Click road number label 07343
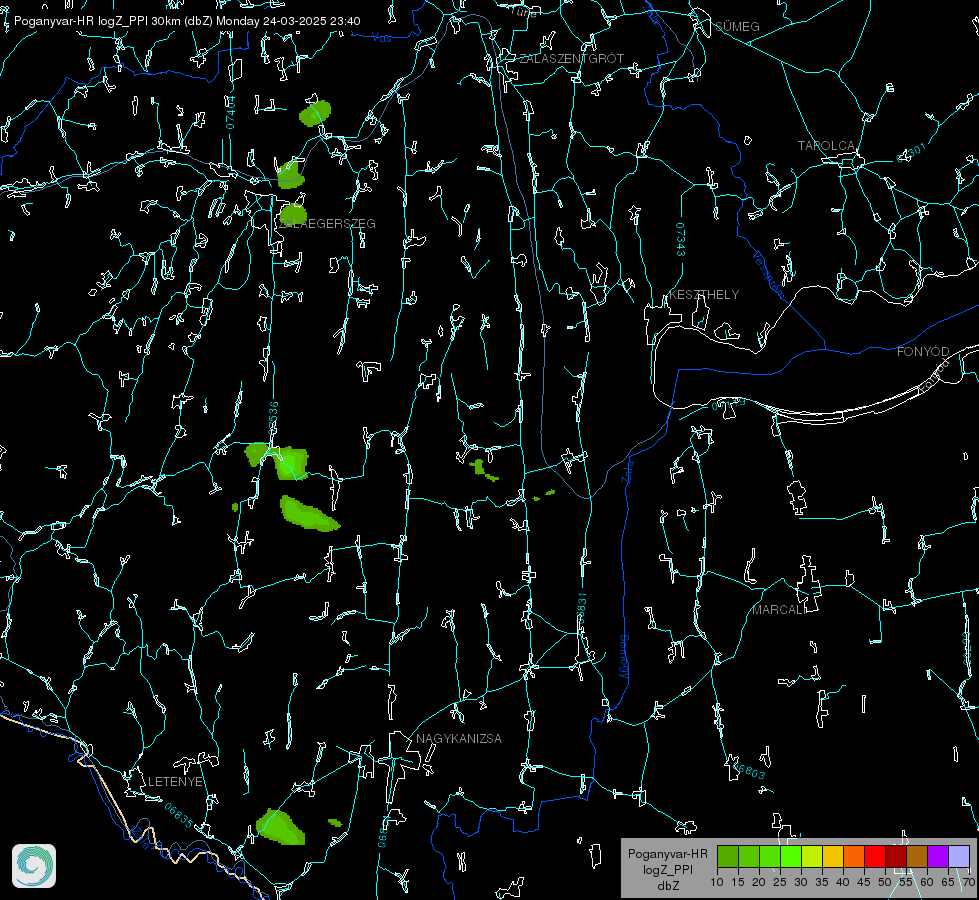This screenshot has height=900, width=979. point(680,240)
